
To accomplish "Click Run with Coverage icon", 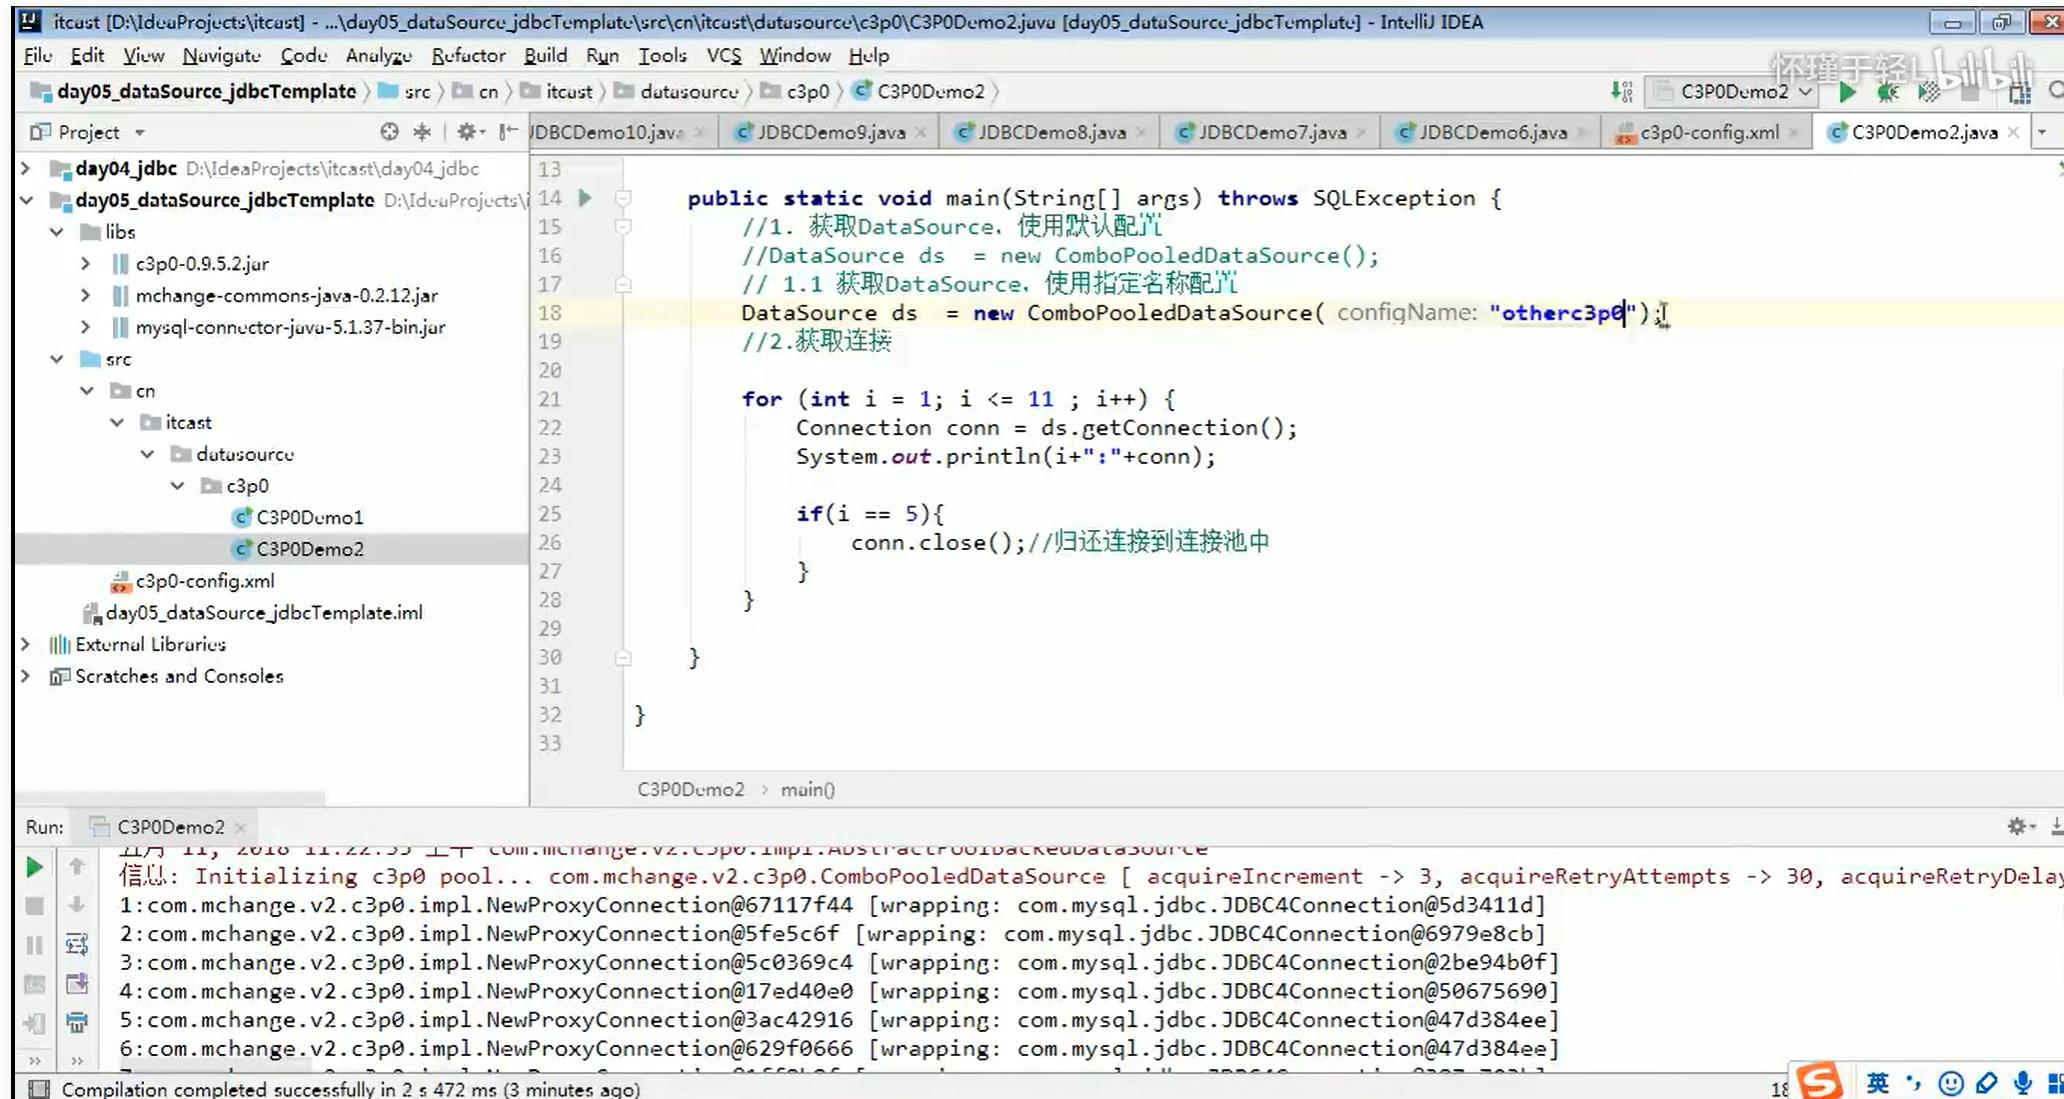I will pyautogui.click(x=1929, y=92).
